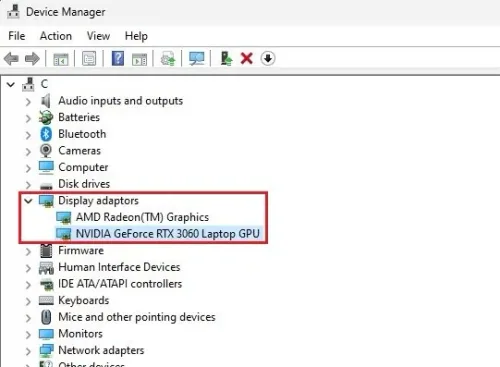Expand the Cameras category
This screenshot has width=500, height=367.
pyautogui.click(x=28, y=151)
